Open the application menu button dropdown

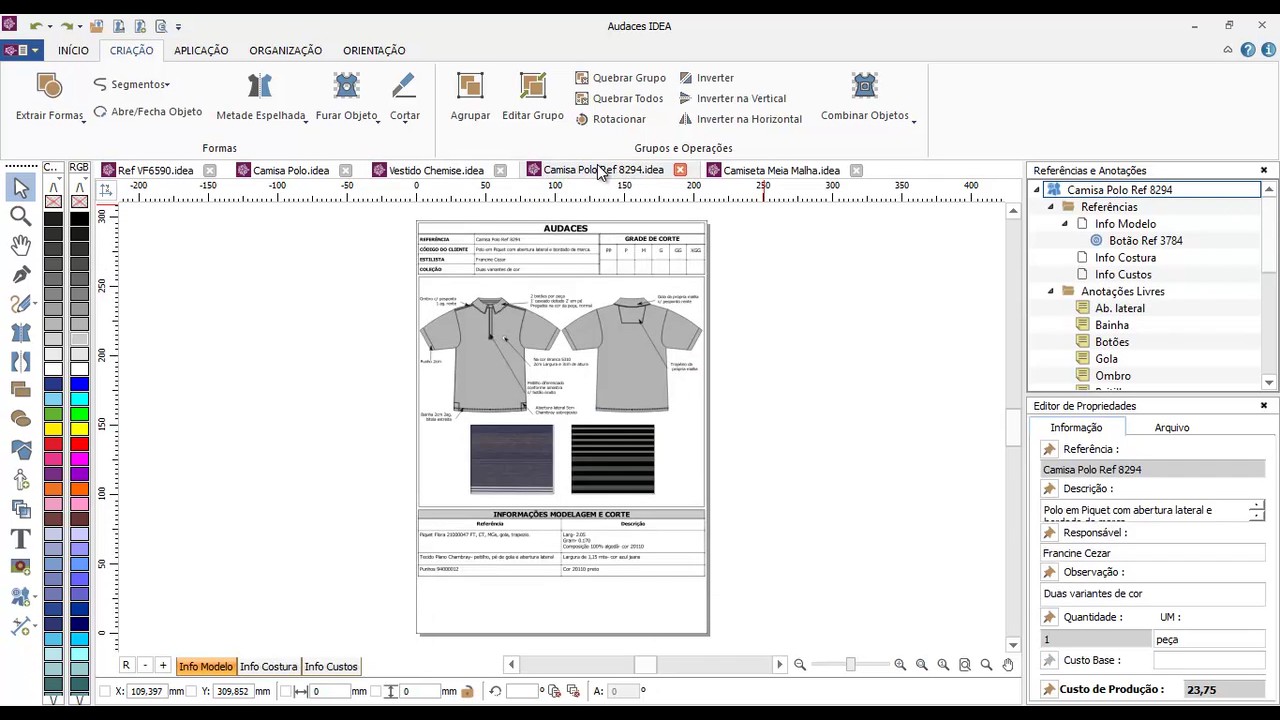[x=22, y=50]
